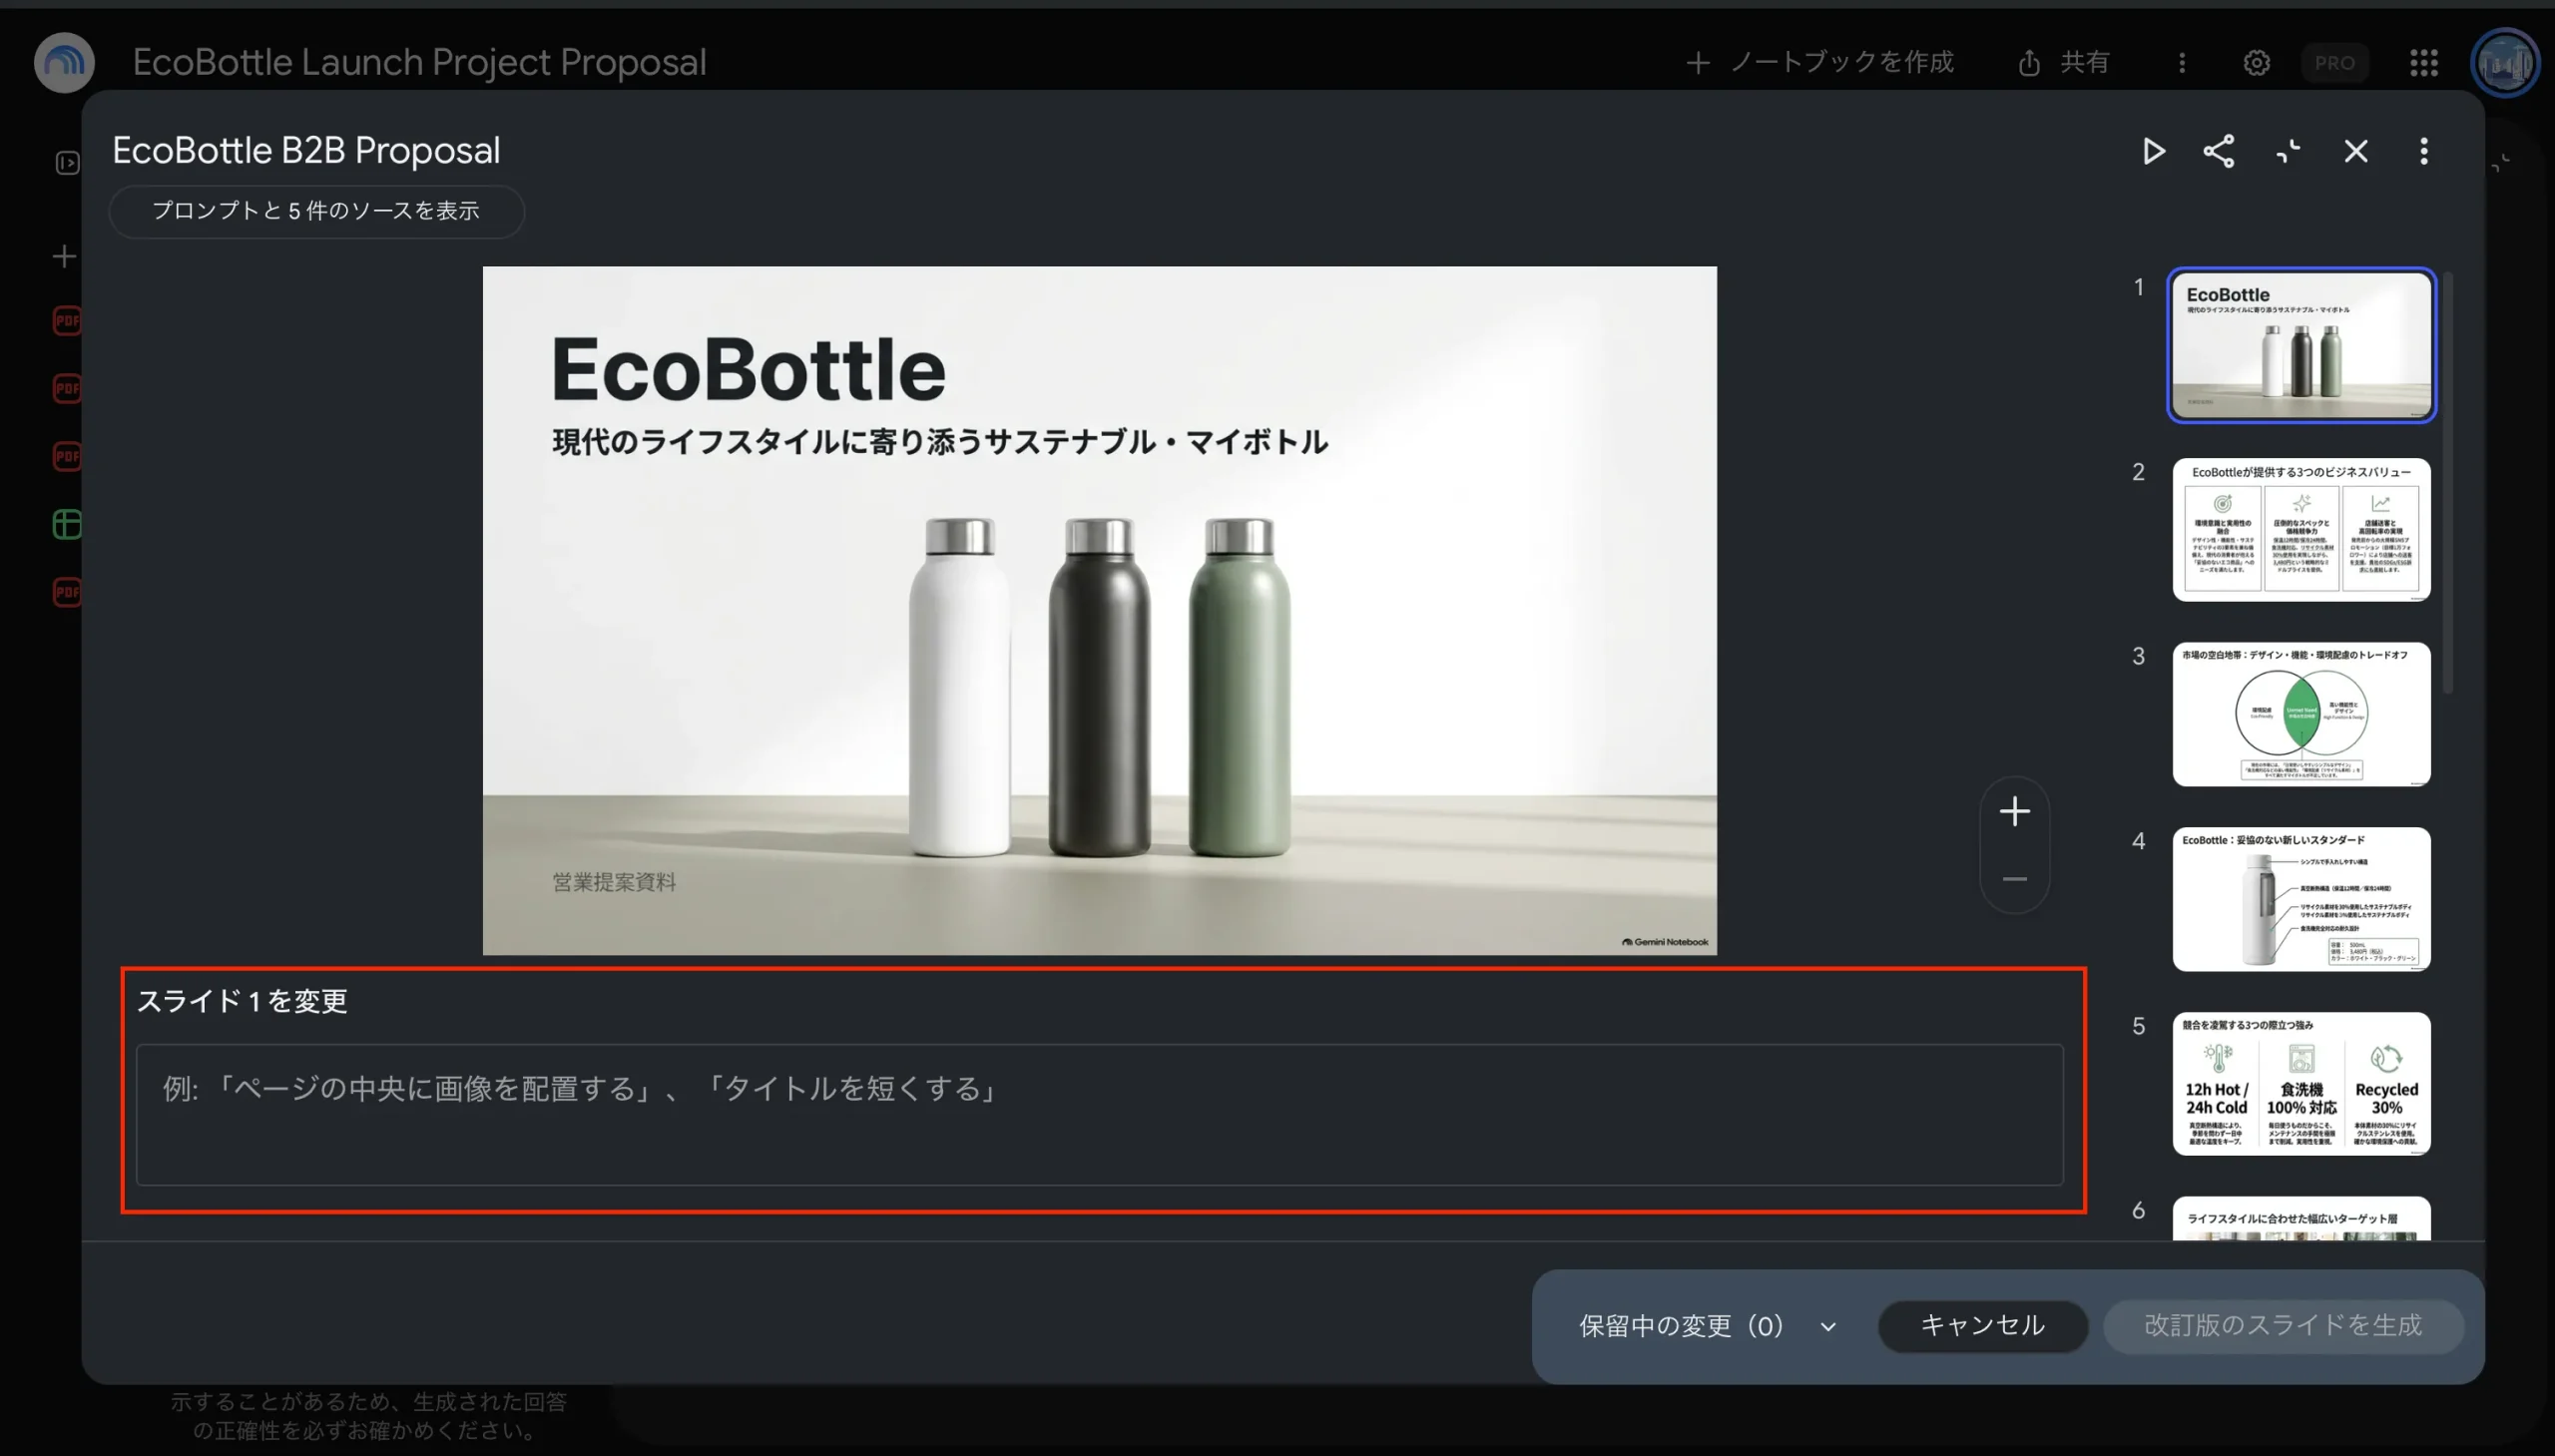The height and width of the screenshot is (1456, 2555).
Task: Click the Gemini Notebook logo in the top left
Action: coord(64,62)
